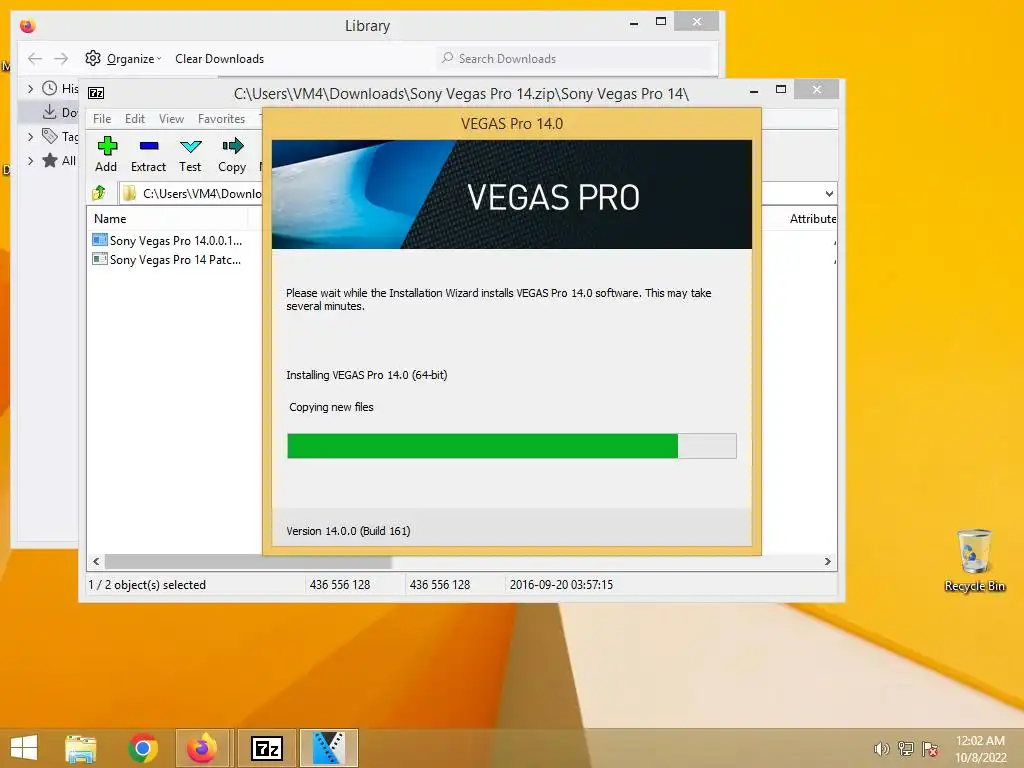Switch to Firefox in the taskbar

tap(202, 748)
